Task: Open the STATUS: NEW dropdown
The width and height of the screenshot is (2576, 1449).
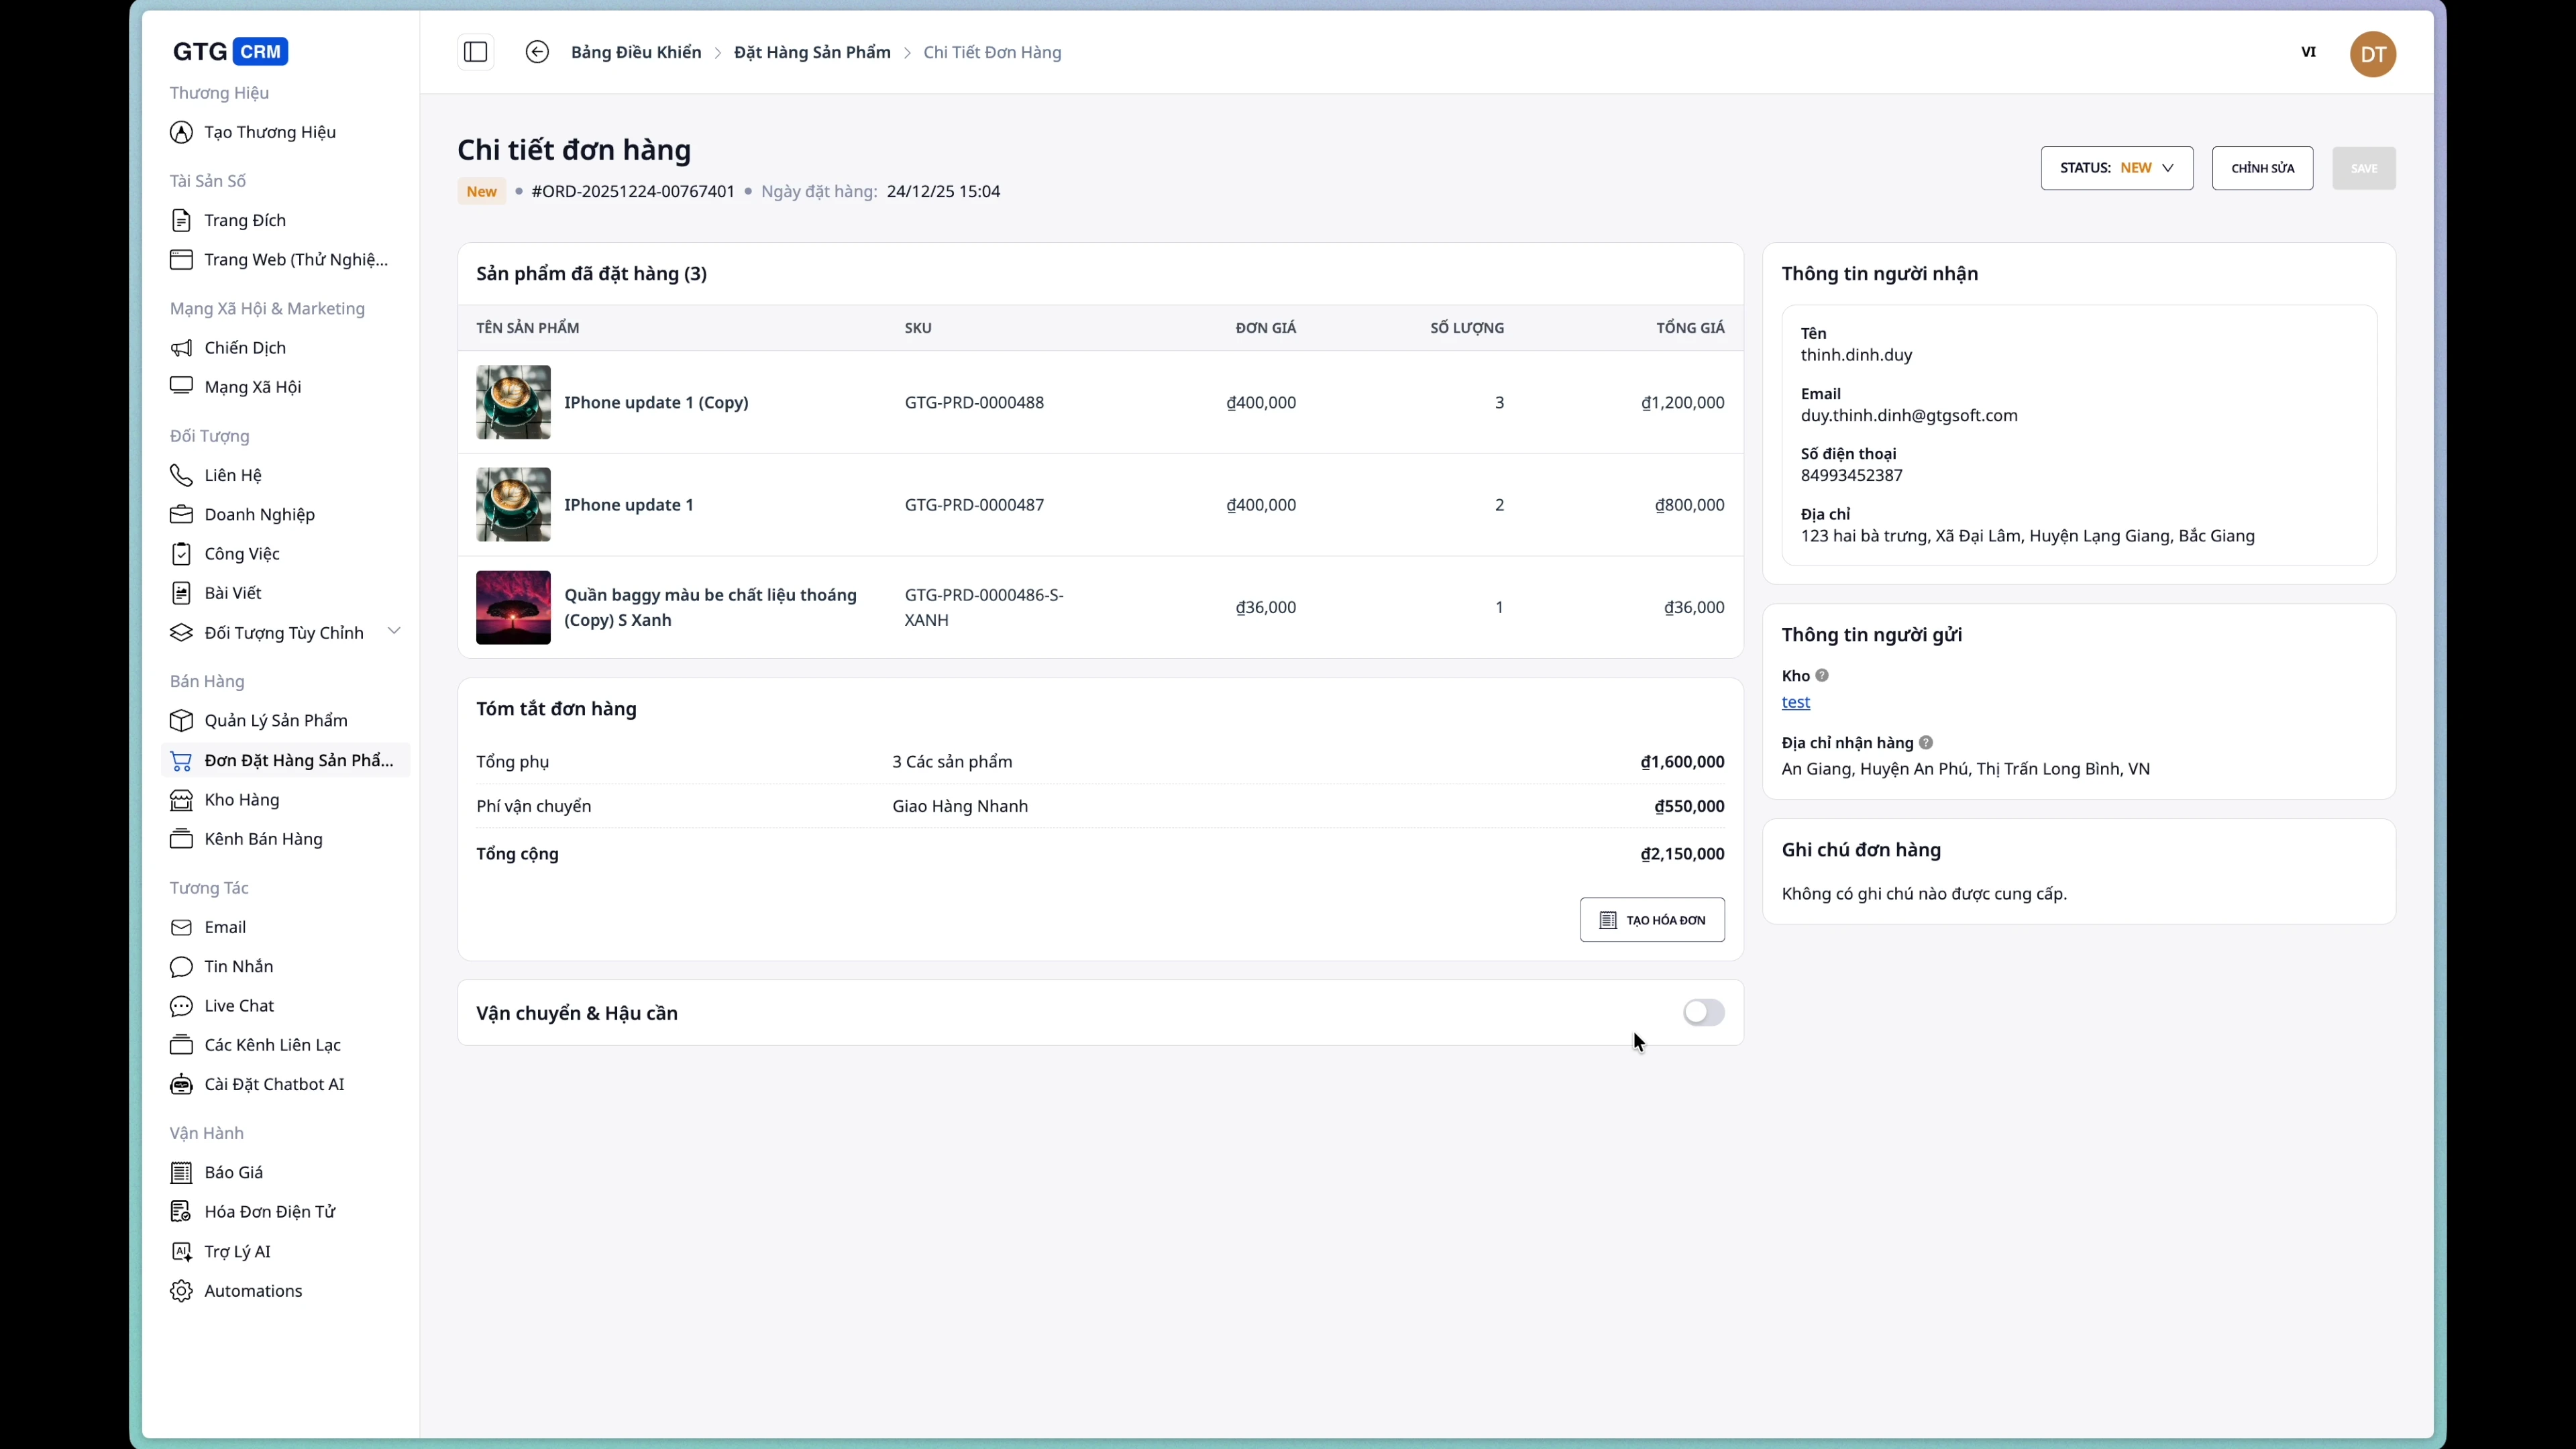Action: click(2116, 168)
